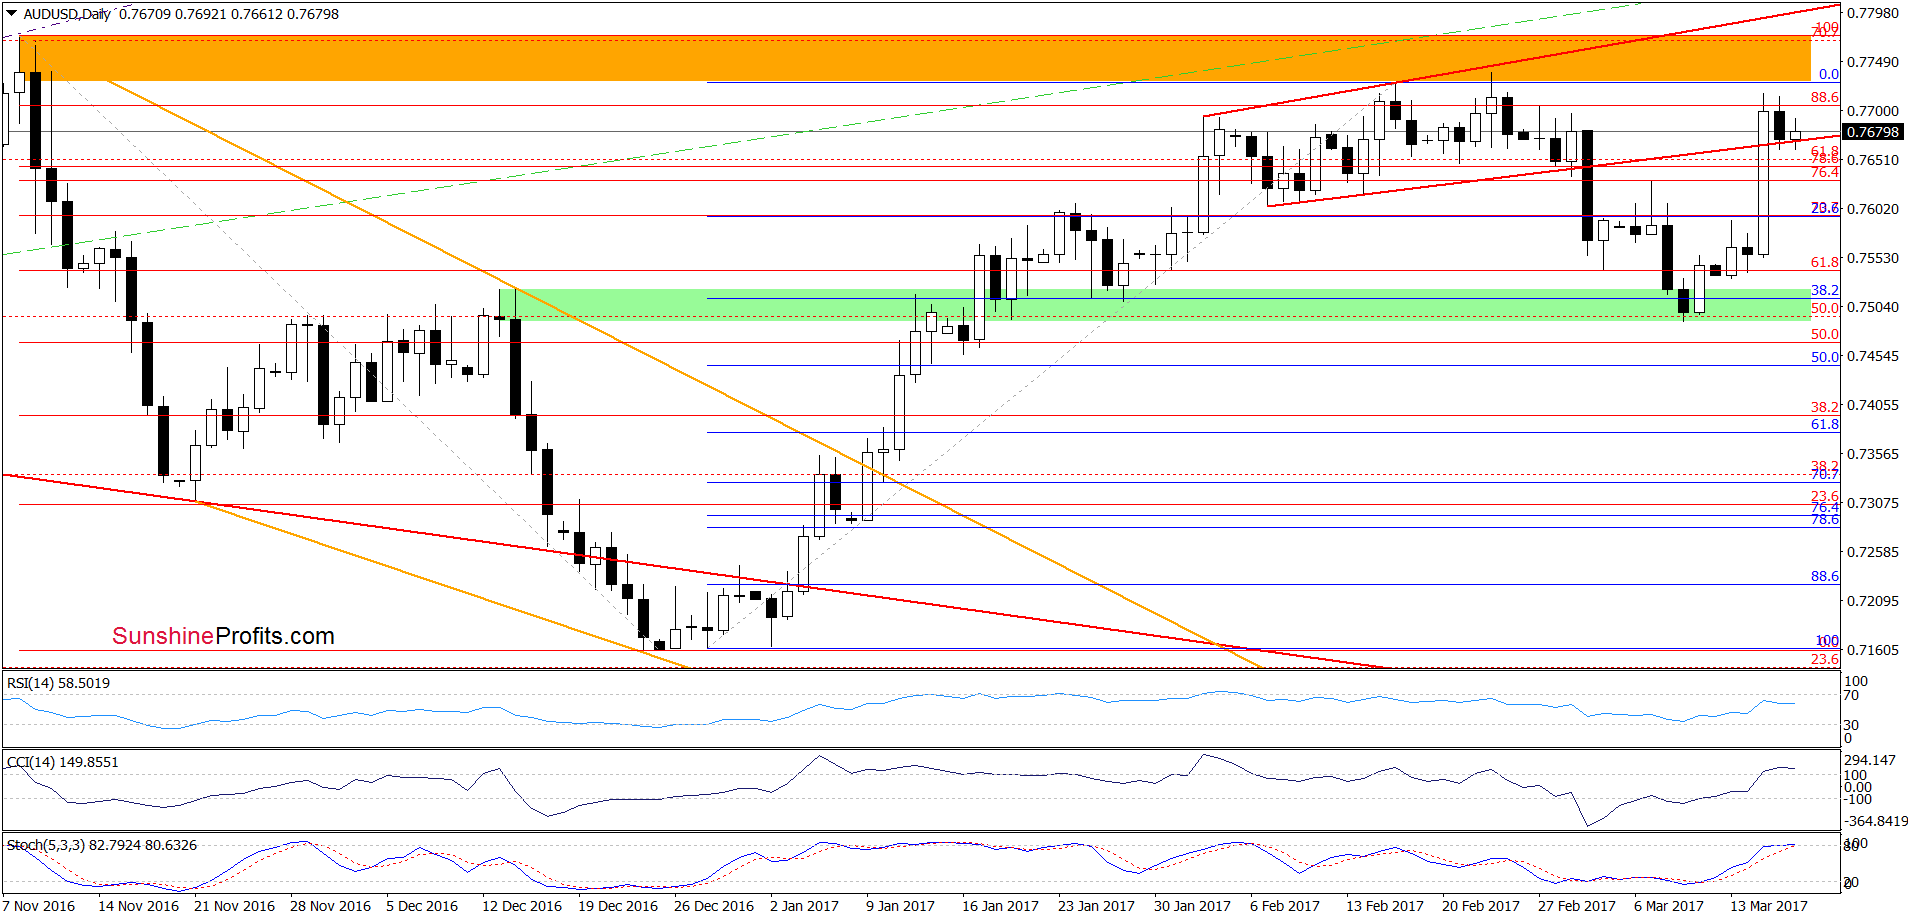The height and width of the screenshot is (920, 1908).
Task: Click the 7 Nov 2016 date label
Action: click(39, 906)
